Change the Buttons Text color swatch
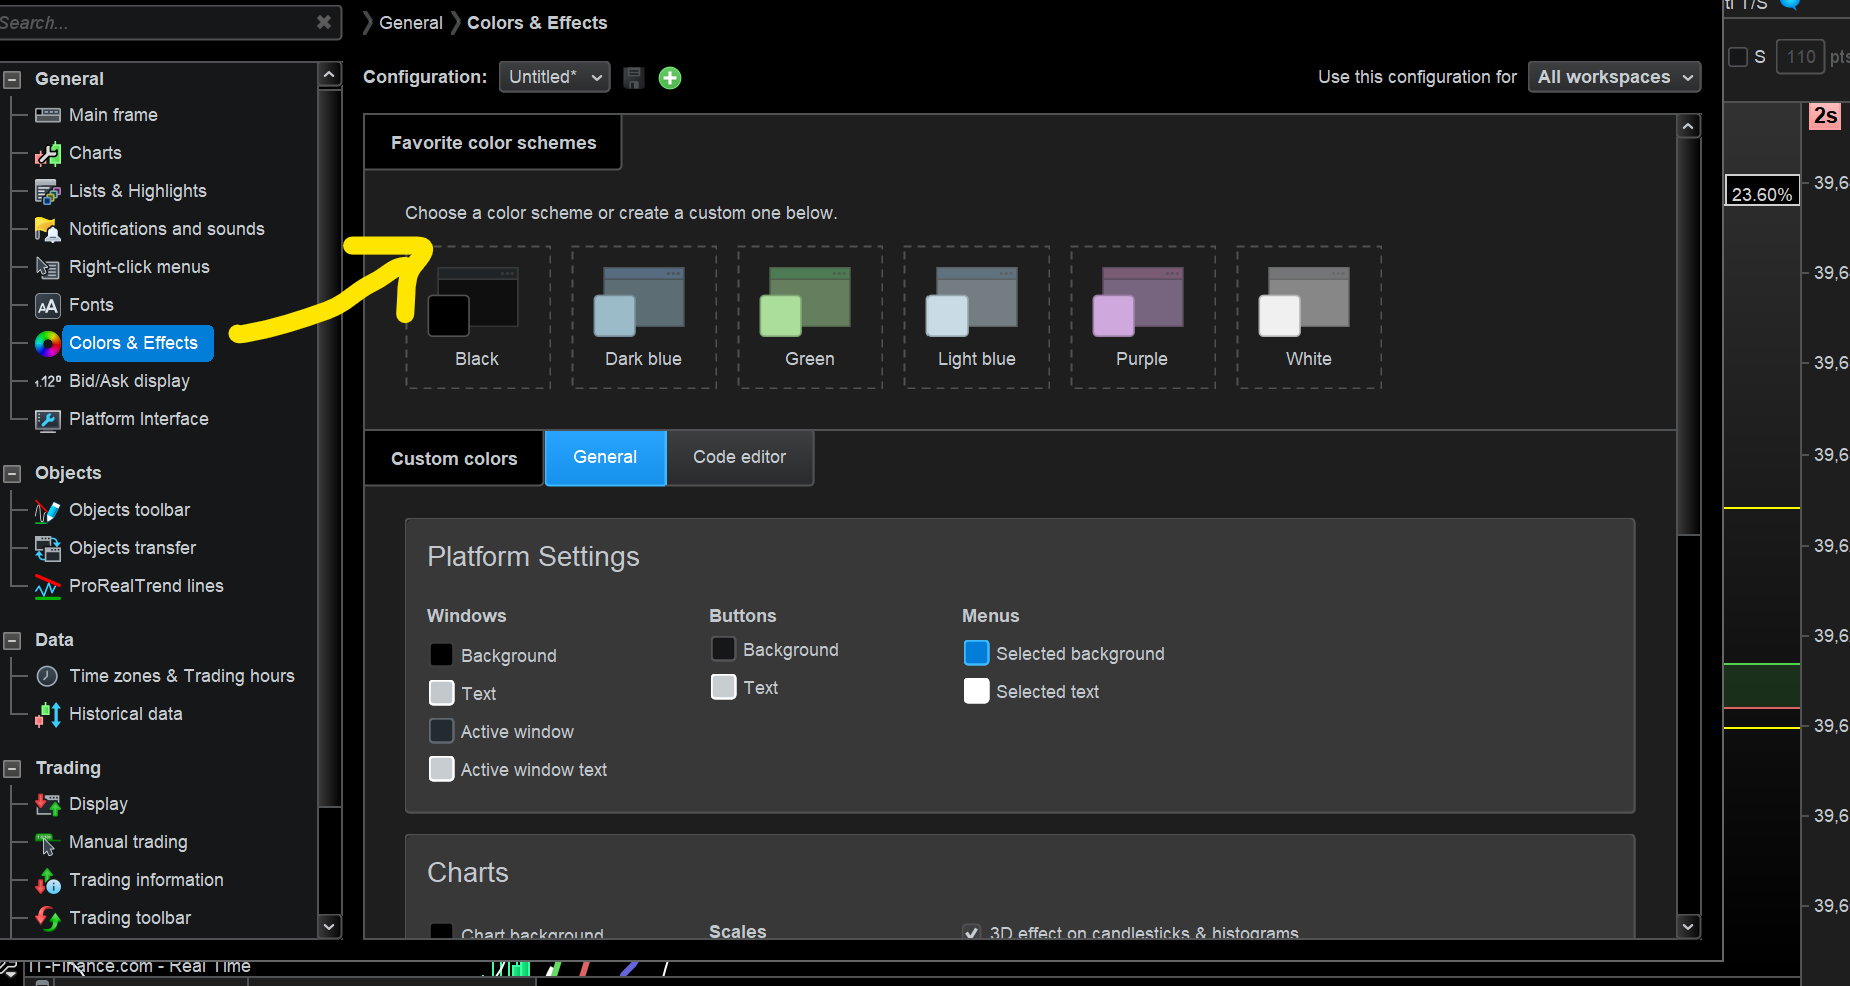The image size is (1850, 986). tap(723, 687)
